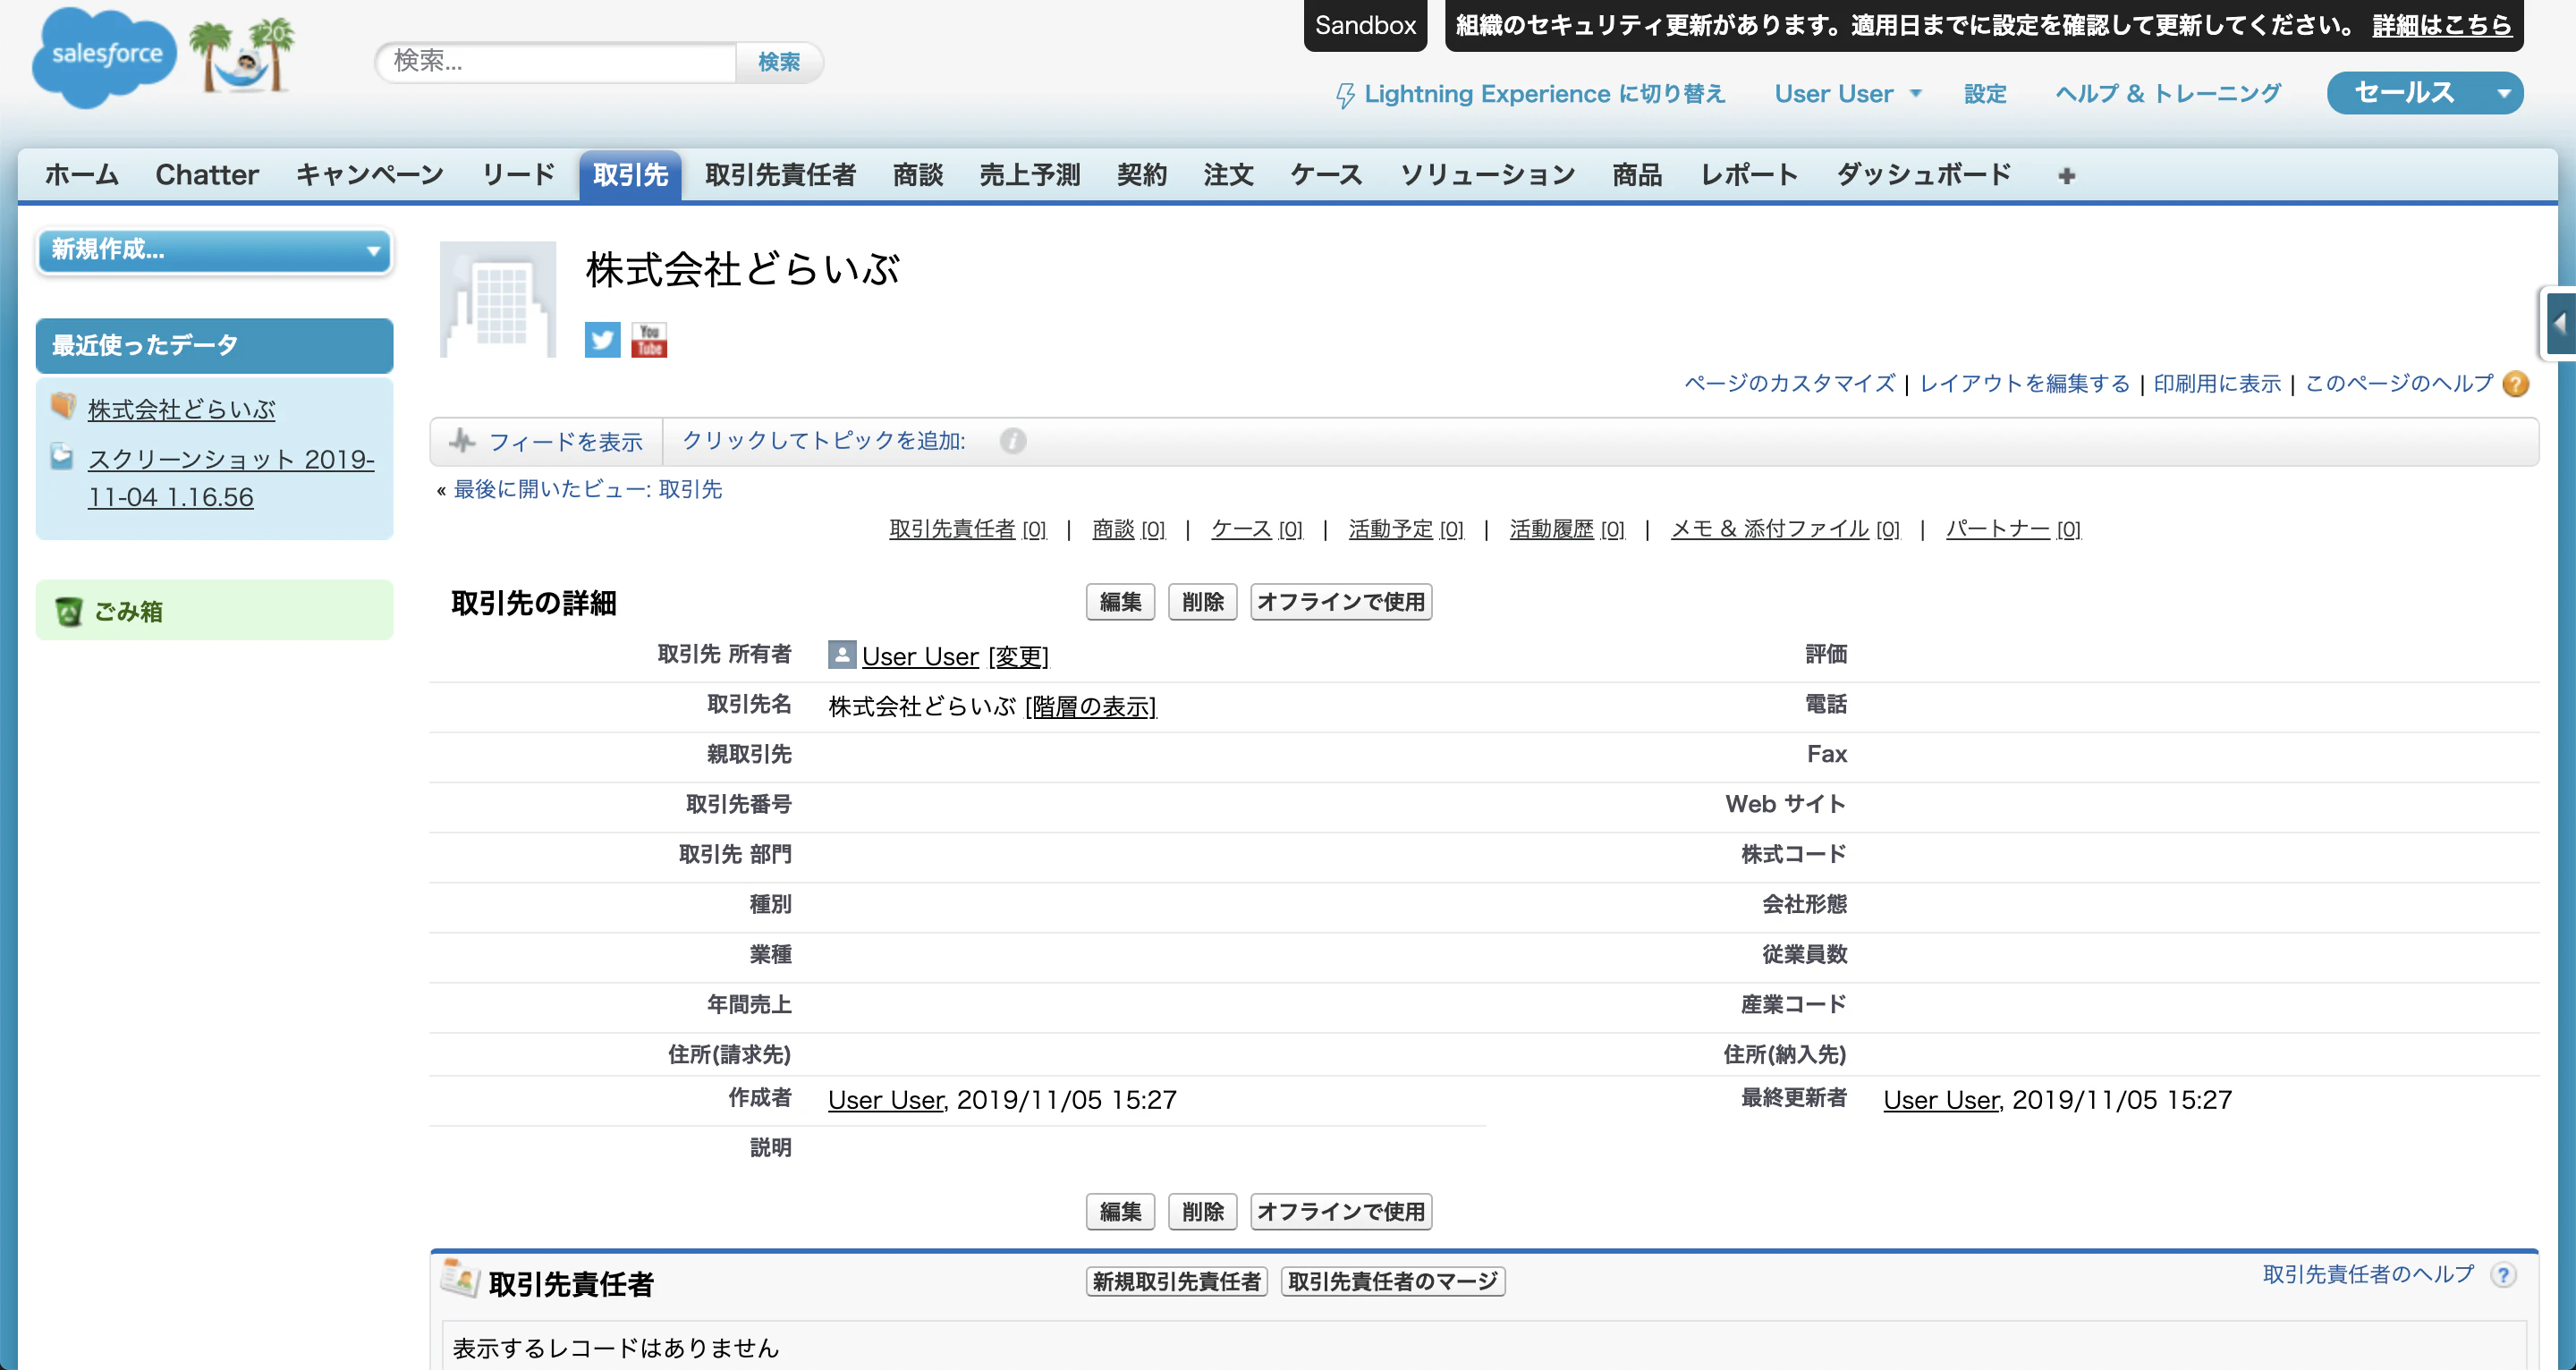
Task: Click the 新規取引先責任者 button
Action: click(1176, 1282)
